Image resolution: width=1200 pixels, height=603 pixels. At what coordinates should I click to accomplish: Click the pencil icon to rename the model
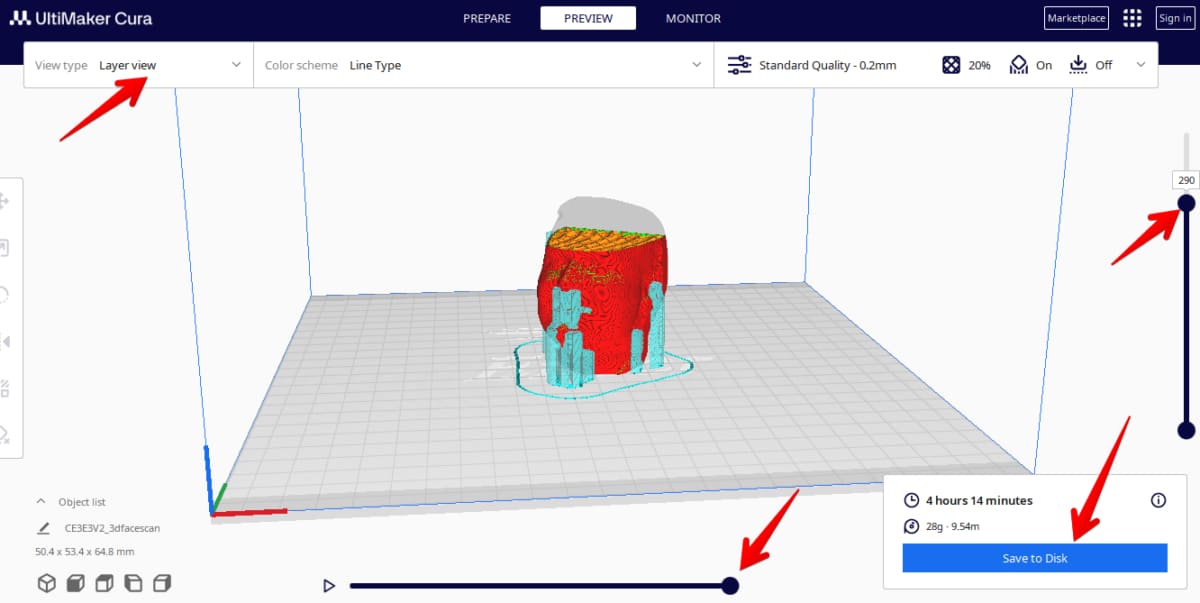pos(43,528)
